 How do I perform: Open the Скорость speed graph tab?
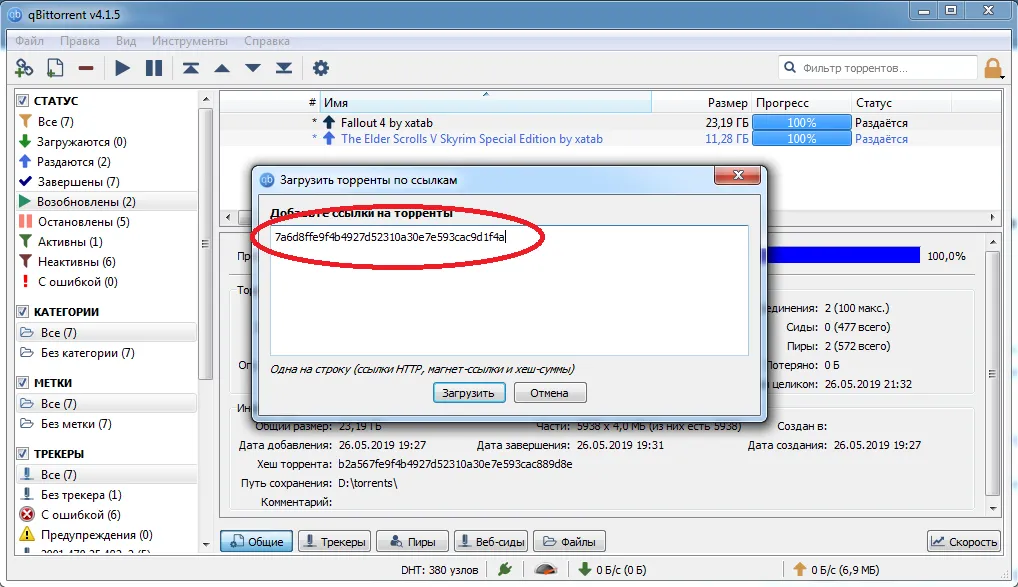pos(963,542)
